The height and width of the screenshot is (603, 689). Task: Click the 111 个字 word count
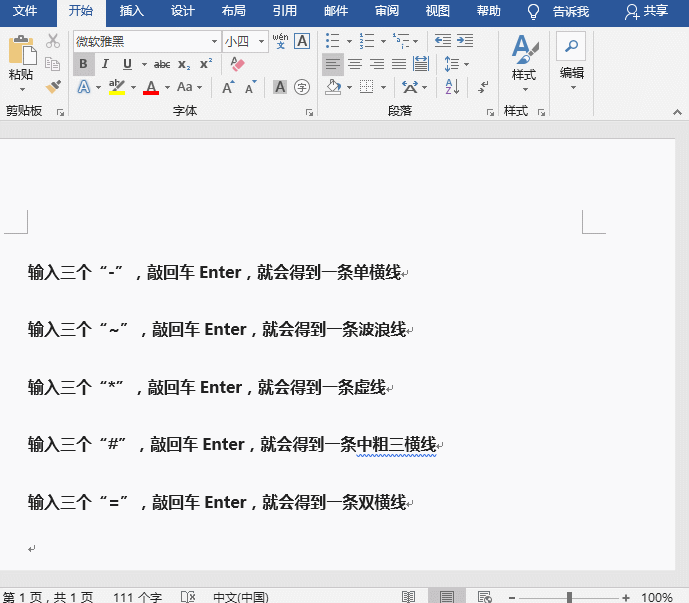[x=138, y=597]
